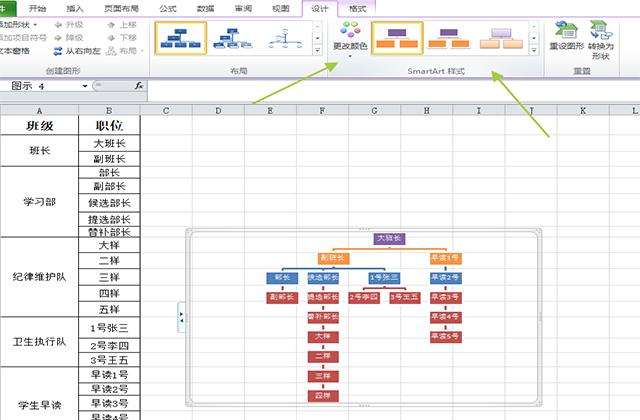Click the 学习部 merged cell

[x=39, y=202]
